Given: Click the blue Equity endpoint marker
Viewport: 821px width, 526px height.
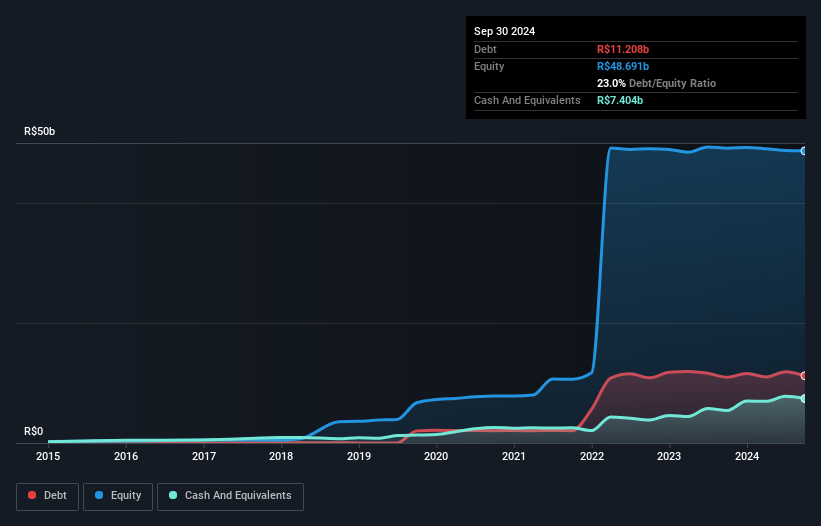Looking at the screenshot, I should (x=804, y=151).
